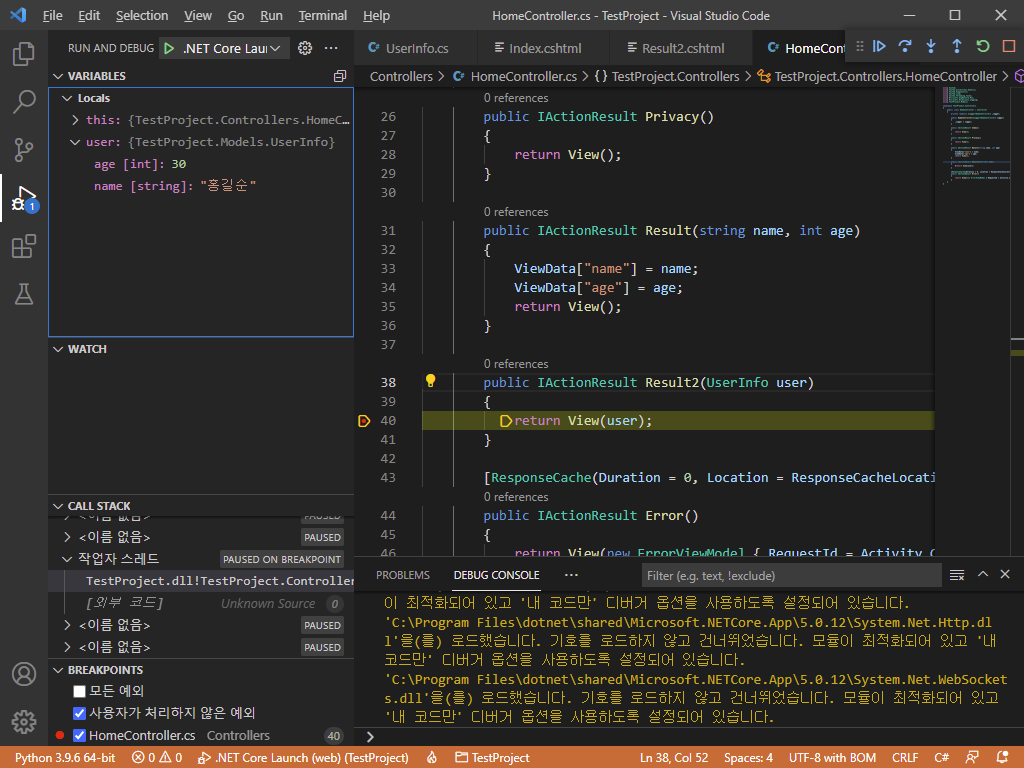Switch to UserInfo.cs tab
Screen dimensions: 1024x768
click(x=416, y=48)
